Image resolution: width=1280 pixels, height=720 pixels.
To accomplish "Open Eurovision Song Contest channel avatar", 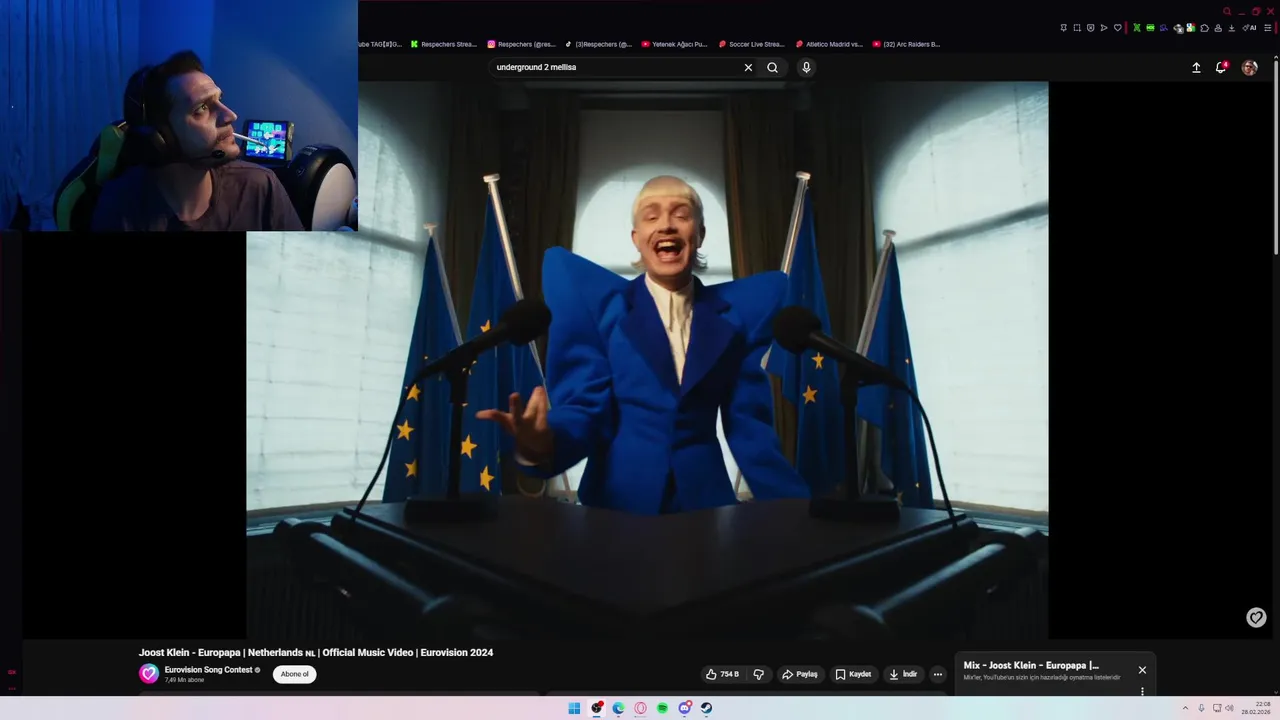I will click(x=149, y=674).
